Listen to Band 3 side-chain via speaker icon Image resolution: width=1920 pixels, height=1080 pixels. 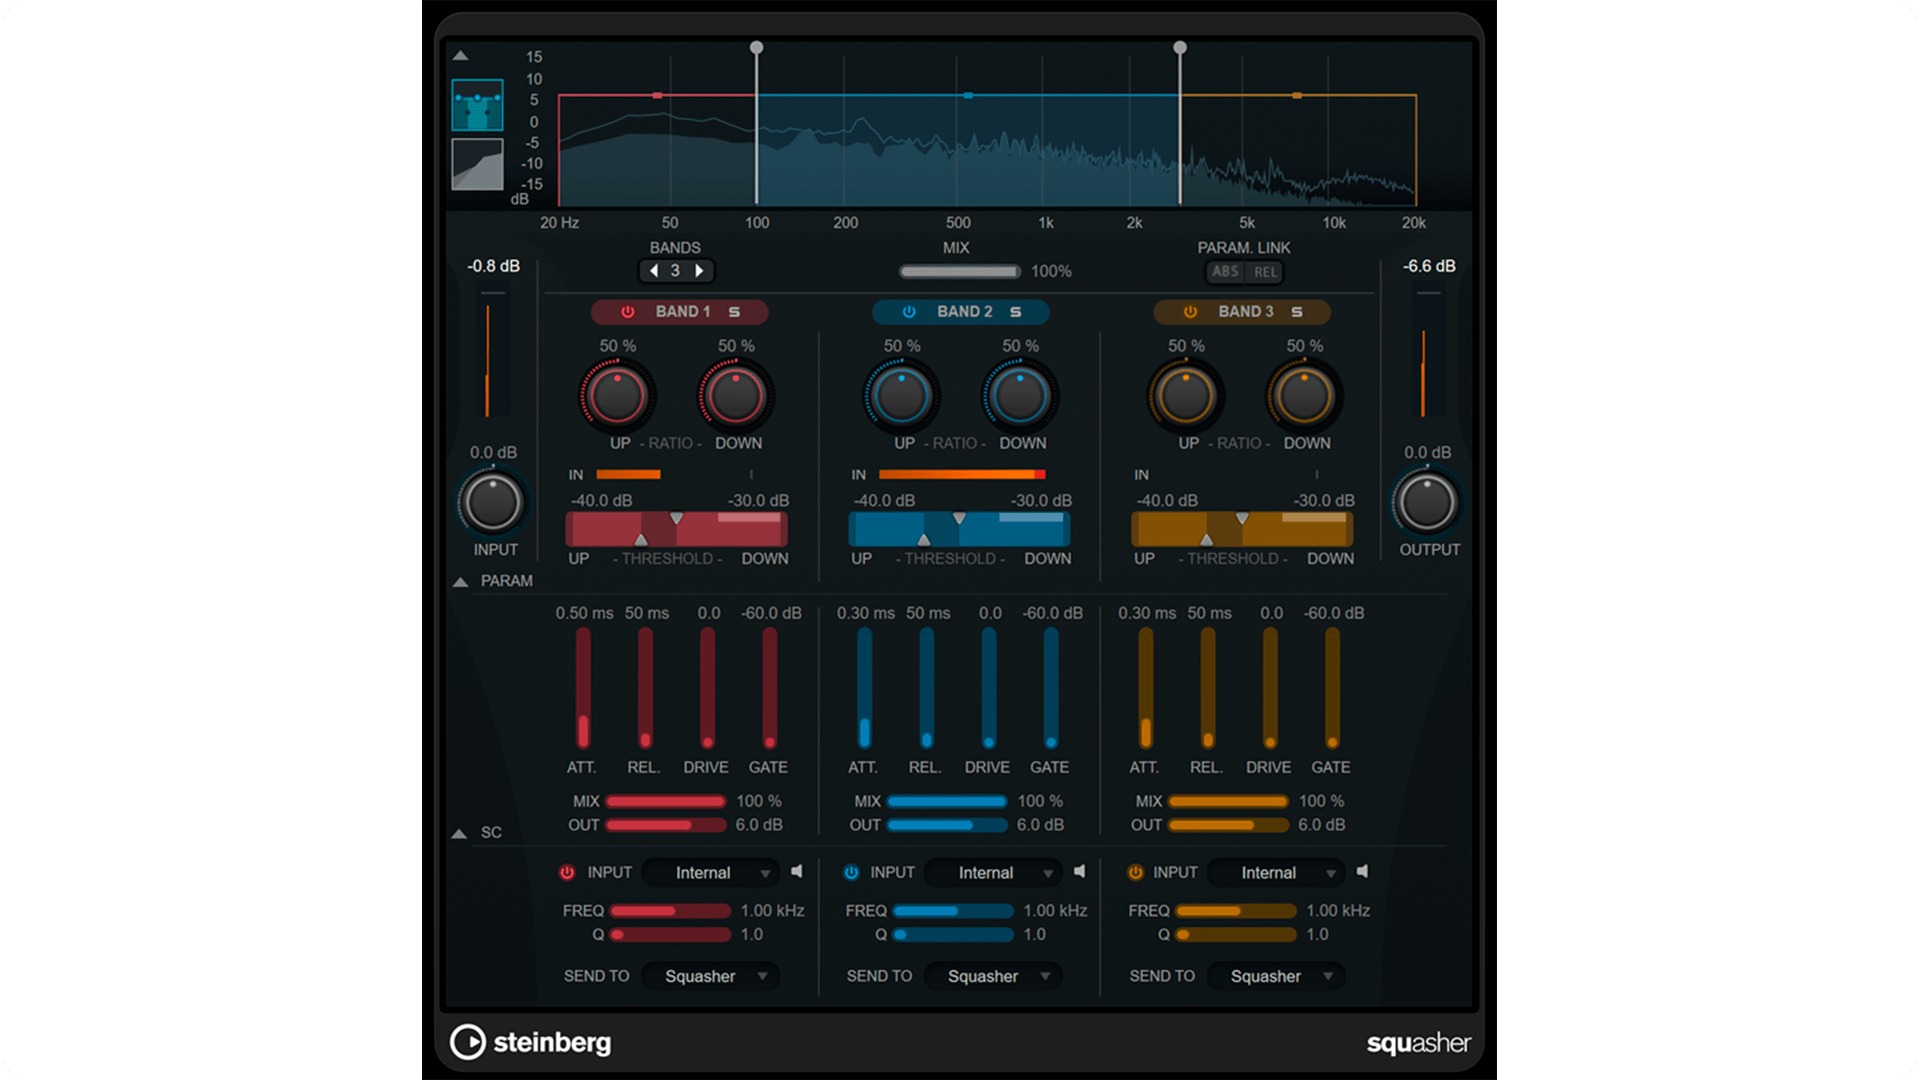point(1363,872)
